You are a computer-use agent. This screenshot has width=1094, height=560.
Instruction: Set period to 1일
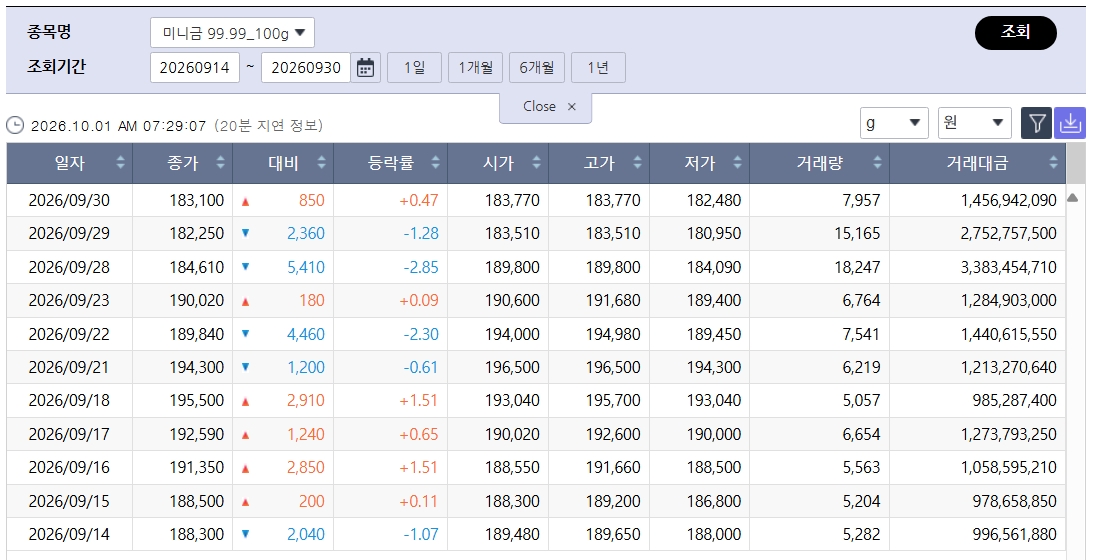pos(414,68)
